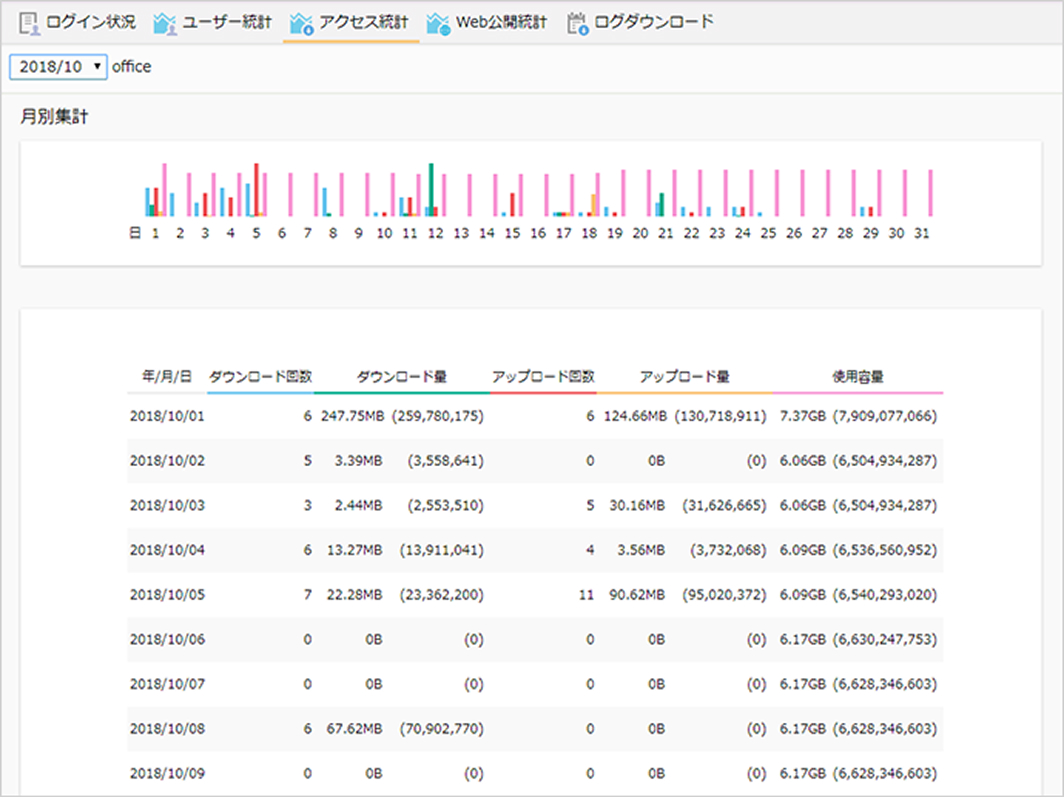Click the 年/月/日 column header
The image size is (1064, 798).
pos(167,377)
